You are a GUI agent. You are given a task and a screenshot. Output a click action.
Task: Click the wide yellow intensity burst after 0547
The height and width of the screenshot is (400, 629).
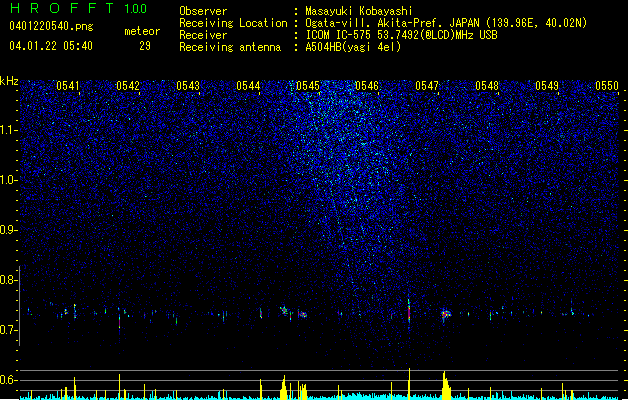click(446, 386)
